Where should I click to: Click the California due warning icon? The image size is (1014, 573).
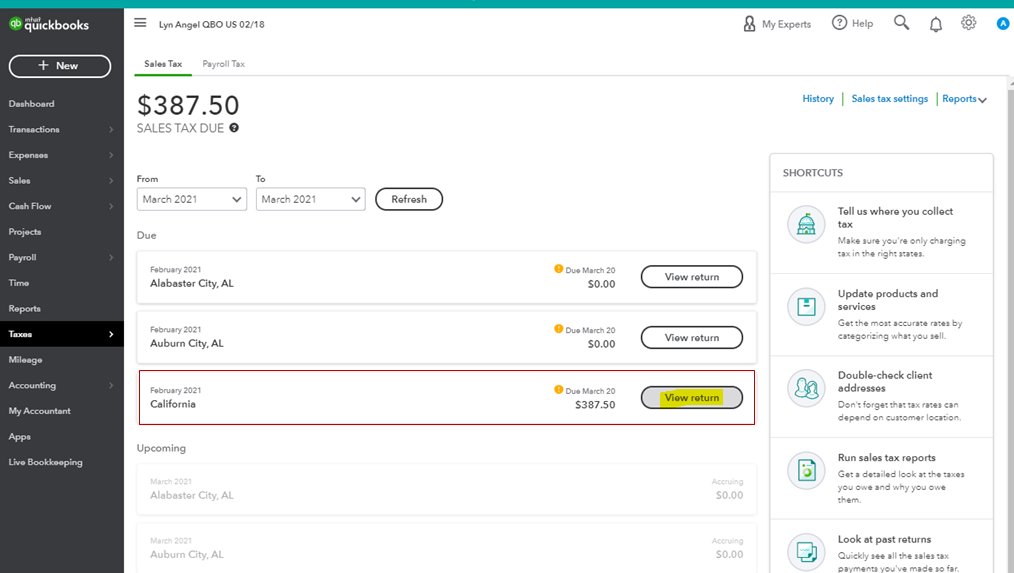click(559, 389)
